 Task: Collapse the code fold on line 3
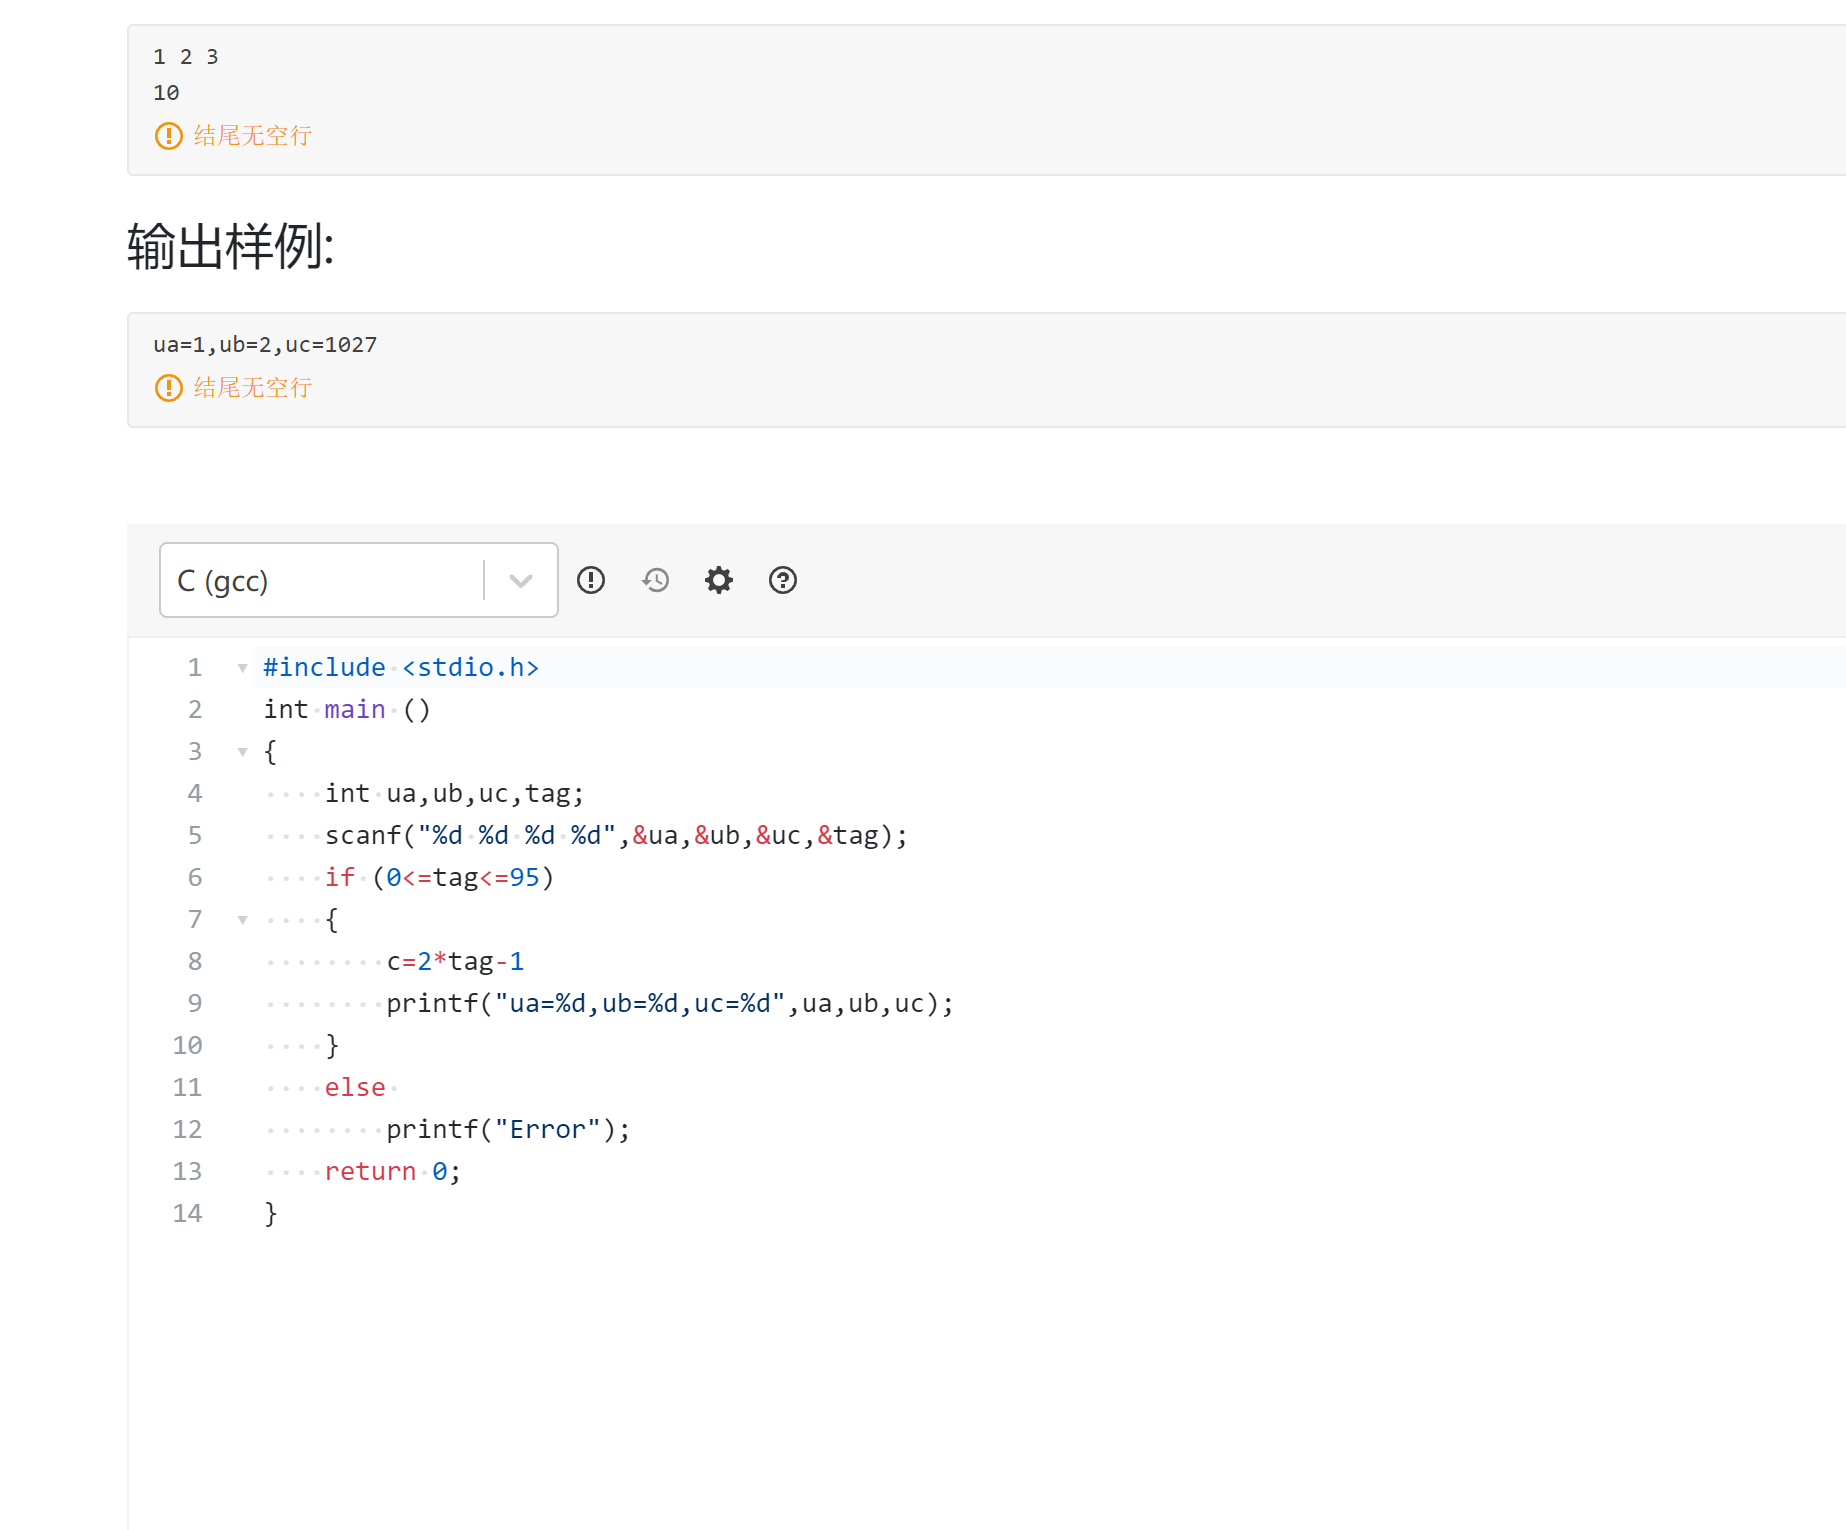[x=242, y=752]
